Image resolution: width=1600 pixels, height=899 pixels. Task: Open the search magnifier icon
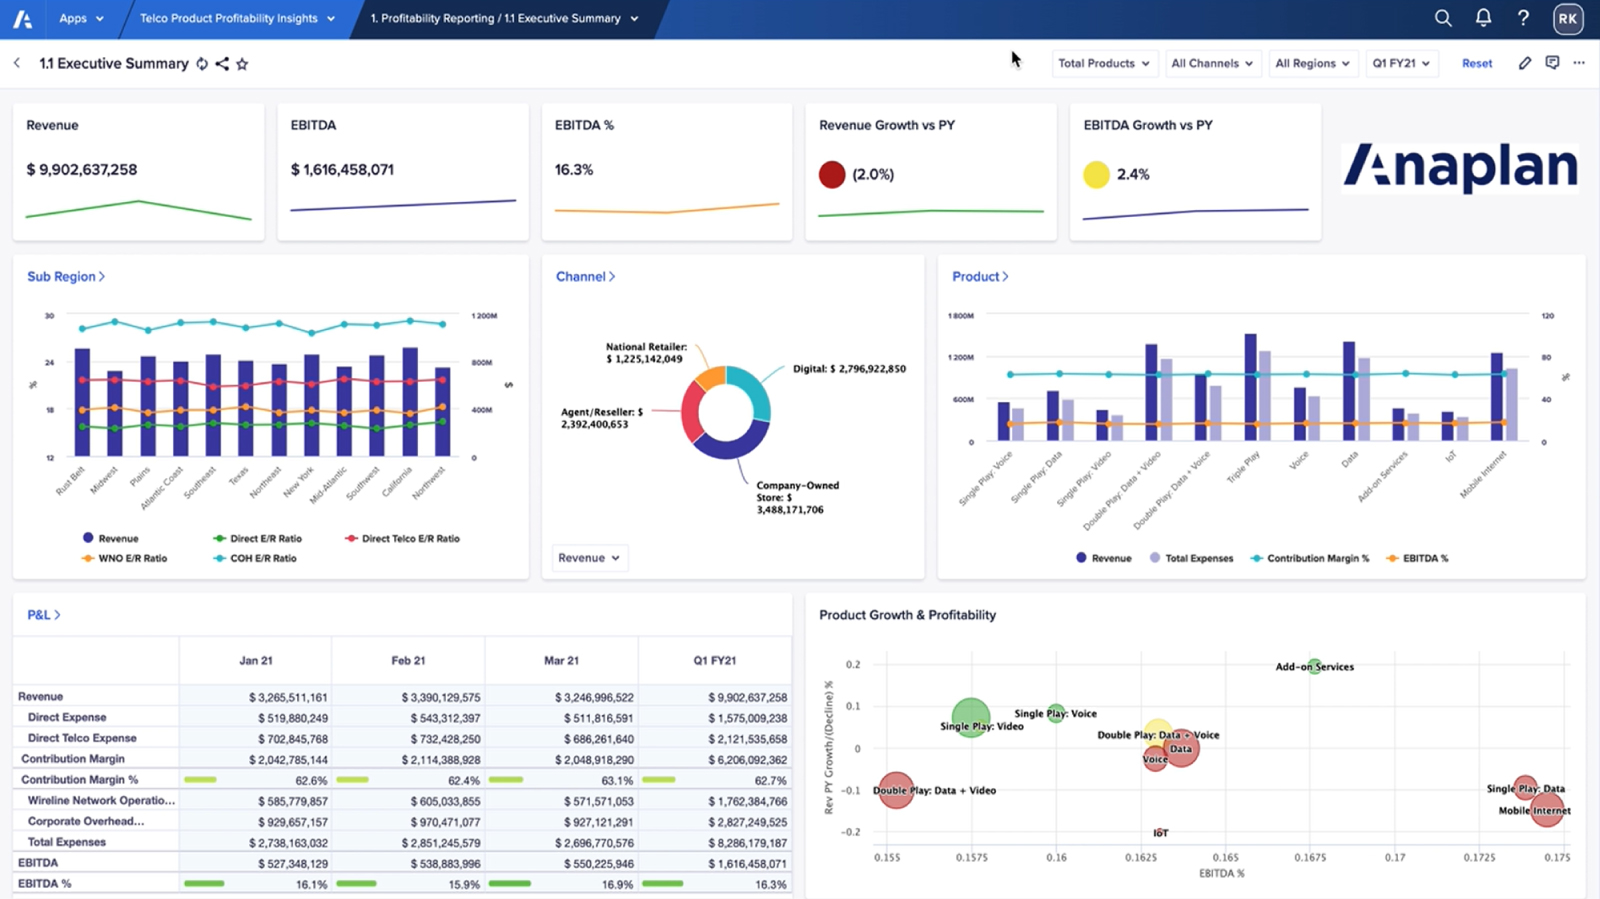(x=1443, y=18)
